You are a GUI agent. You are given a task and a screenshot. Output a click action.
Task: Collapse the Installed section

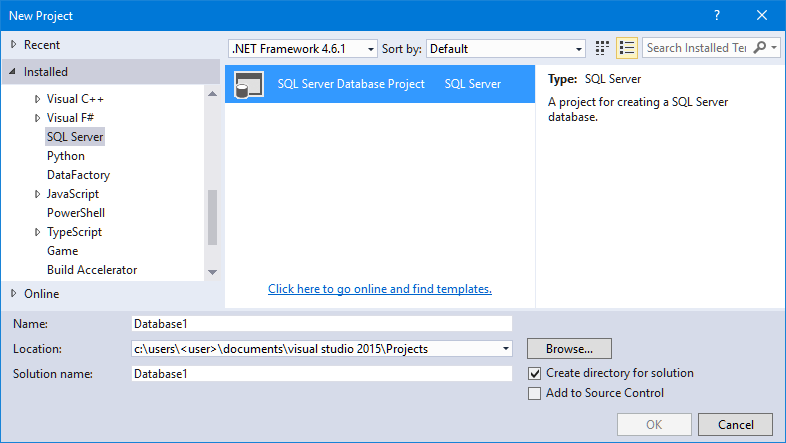tap(13, 72)
